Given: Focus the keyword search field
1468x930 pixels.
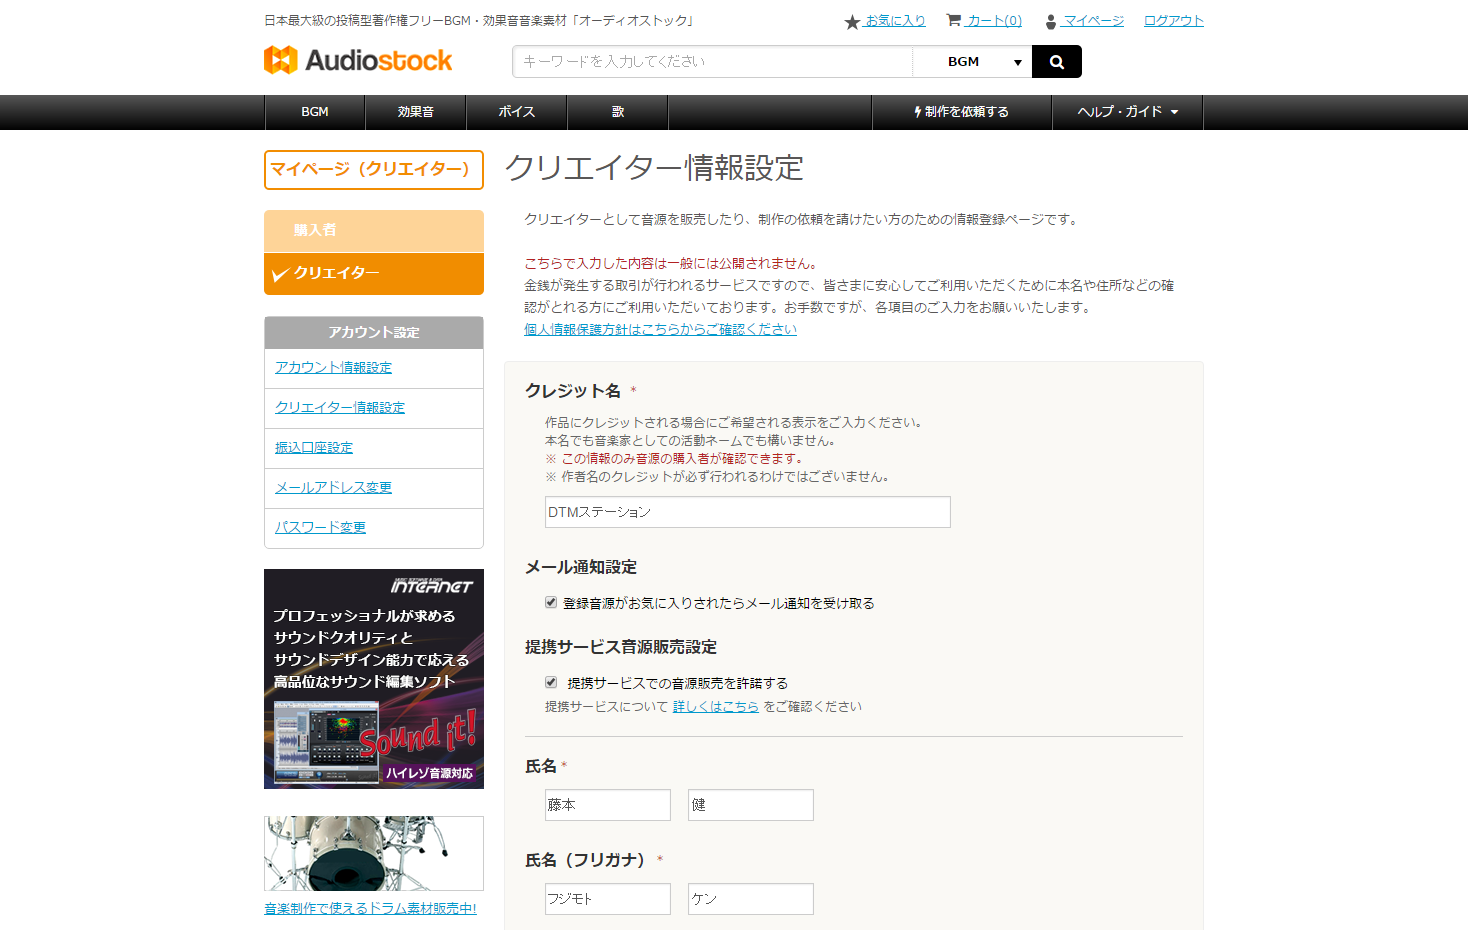Looking at the screenshot, I should click(712, 62).
